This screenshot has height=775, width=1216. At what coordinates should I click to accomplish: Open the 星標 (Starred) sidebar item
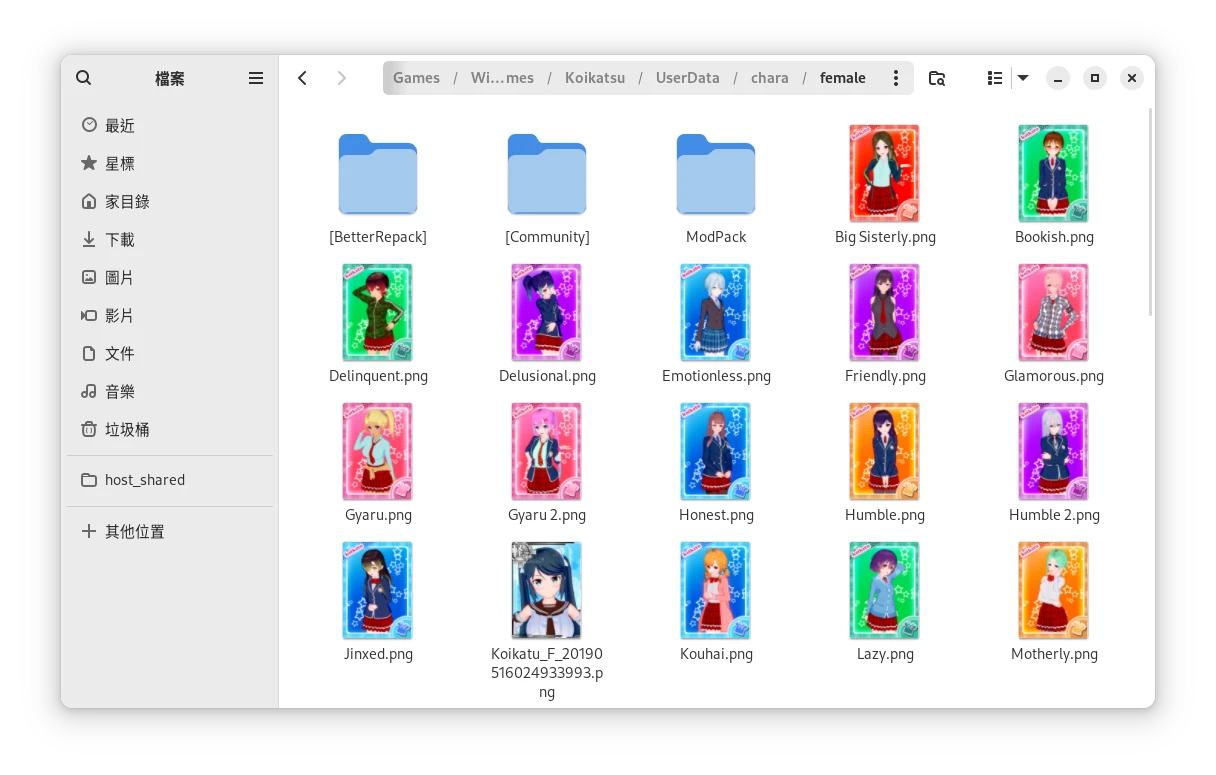coord(120,163)
